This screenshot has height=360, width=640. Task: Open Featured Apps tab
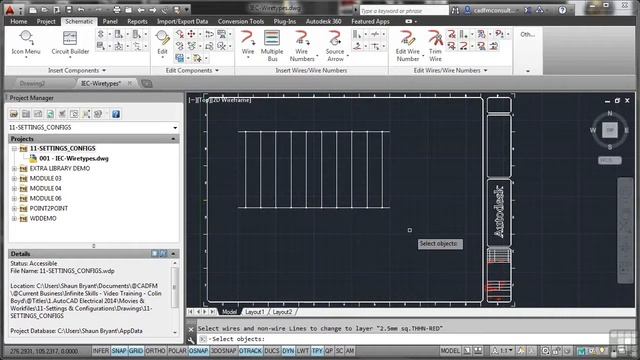coord(370,21)
